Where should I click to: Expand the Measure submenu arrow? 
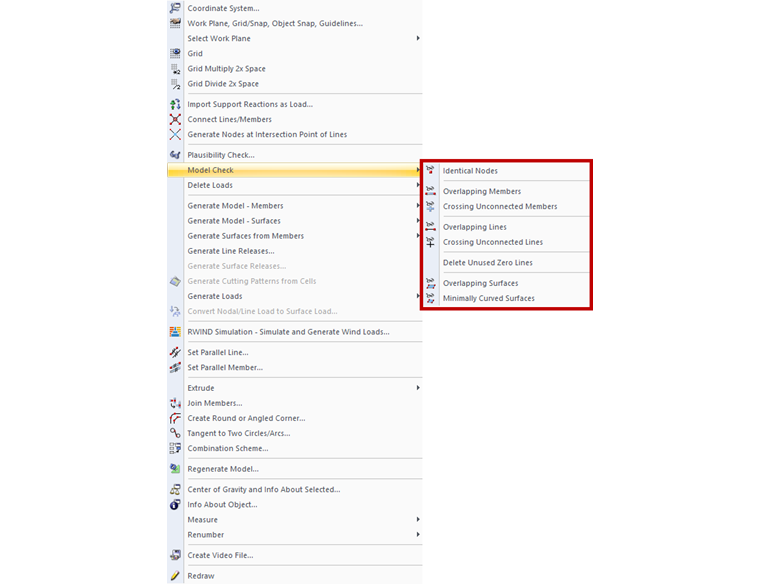(418, 519)
